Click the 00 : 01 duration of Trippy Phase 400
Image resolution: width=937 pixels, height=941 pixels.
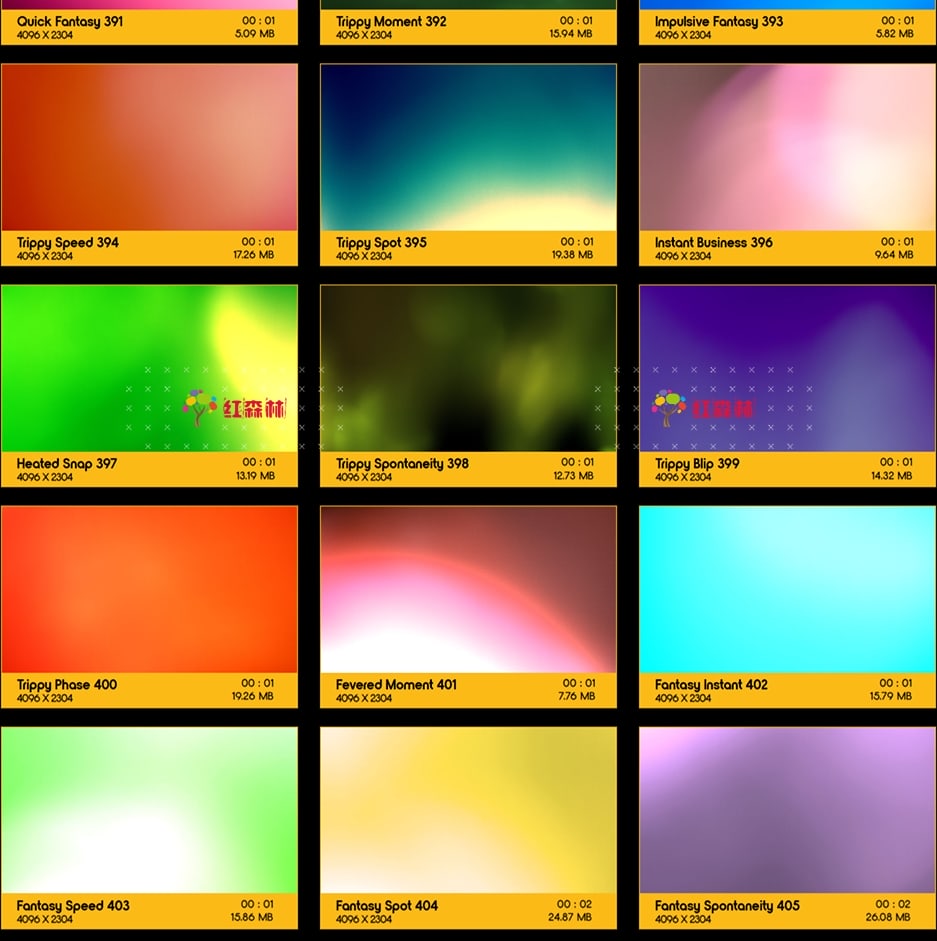pyautogui.click(x=258, y=683)
